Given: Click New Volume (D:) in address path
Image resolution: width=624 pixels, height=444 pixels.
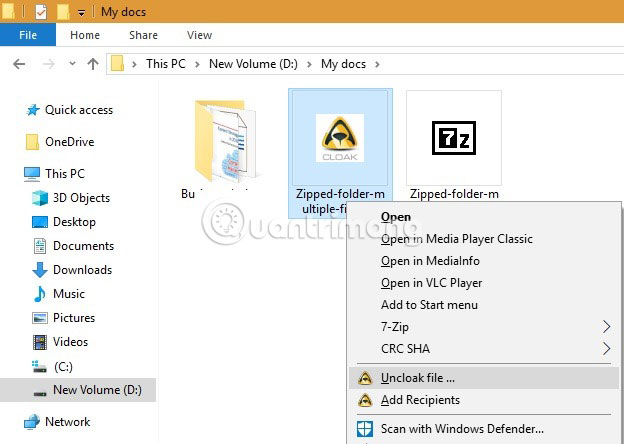Looking at the screenshot, I should [x=253, y=64].
